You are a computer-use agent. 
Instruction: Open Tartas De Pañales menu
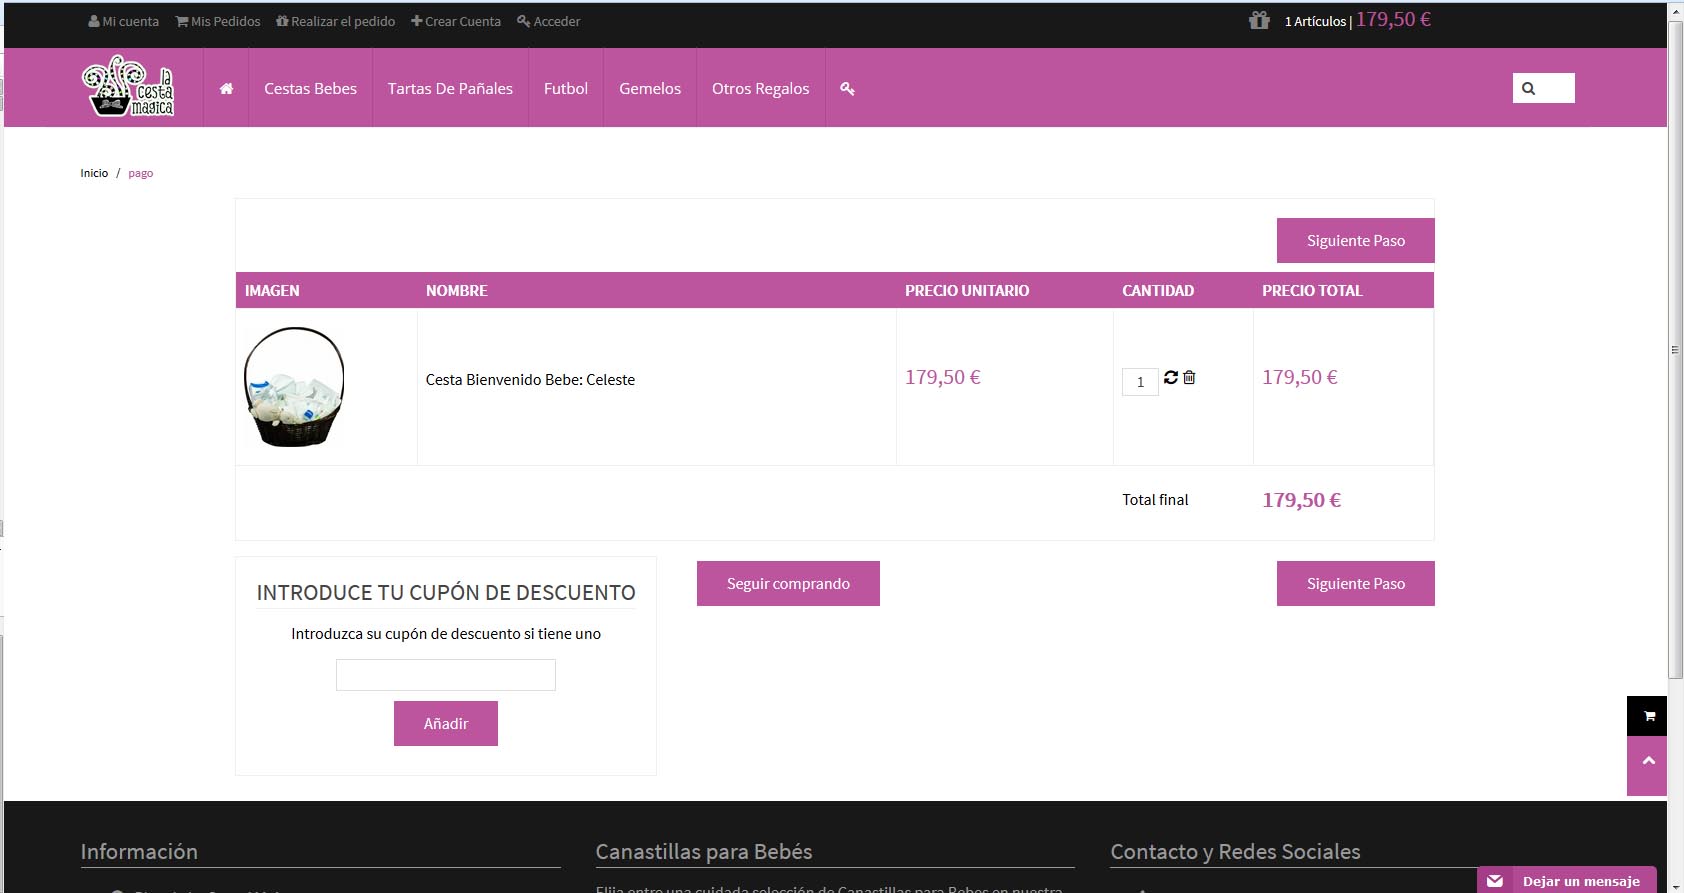click(450, 88)
